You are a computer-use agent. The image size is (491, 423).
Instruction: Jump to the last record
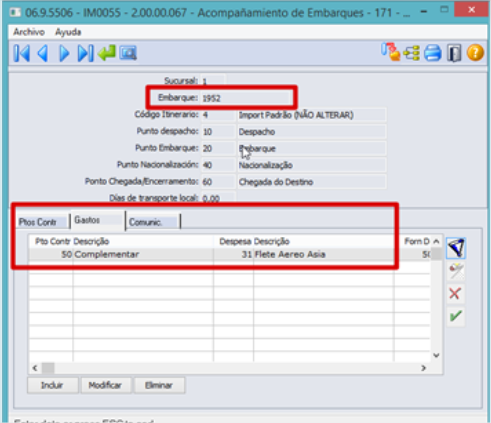(85, 53)
